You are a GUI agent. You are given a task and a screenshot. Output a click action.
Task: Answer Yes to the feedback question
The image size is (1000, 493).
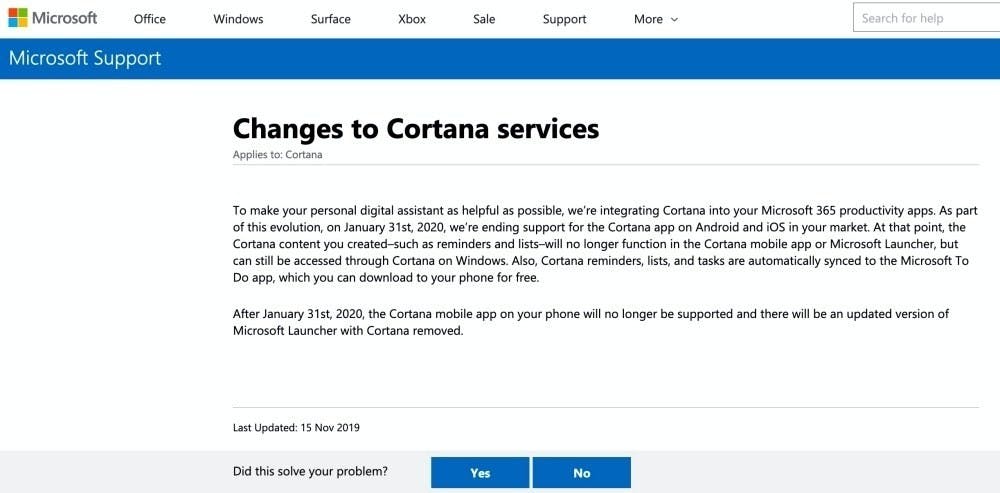(480, 473)
